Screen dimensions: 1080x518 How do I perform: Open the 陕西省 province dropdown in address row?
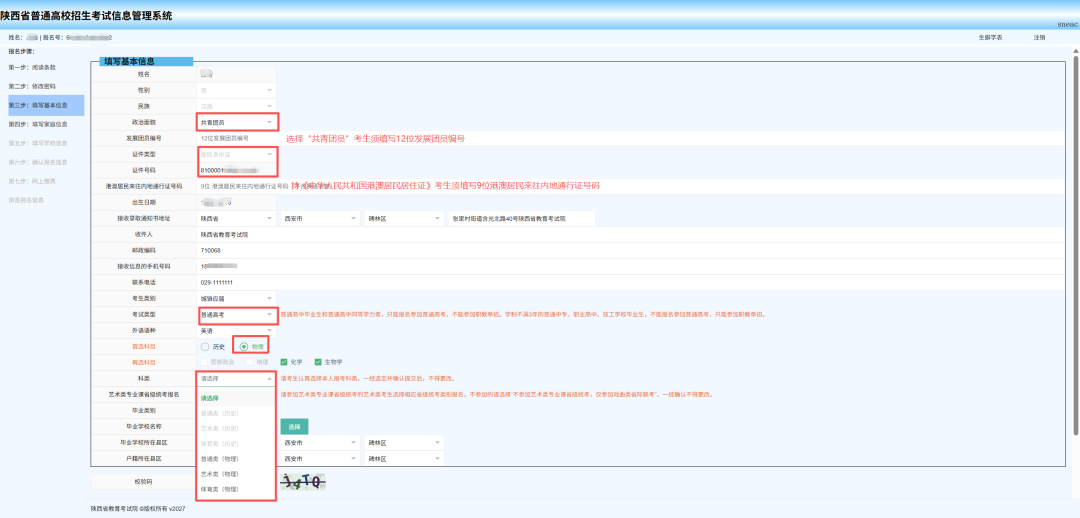tap(237, 218)
